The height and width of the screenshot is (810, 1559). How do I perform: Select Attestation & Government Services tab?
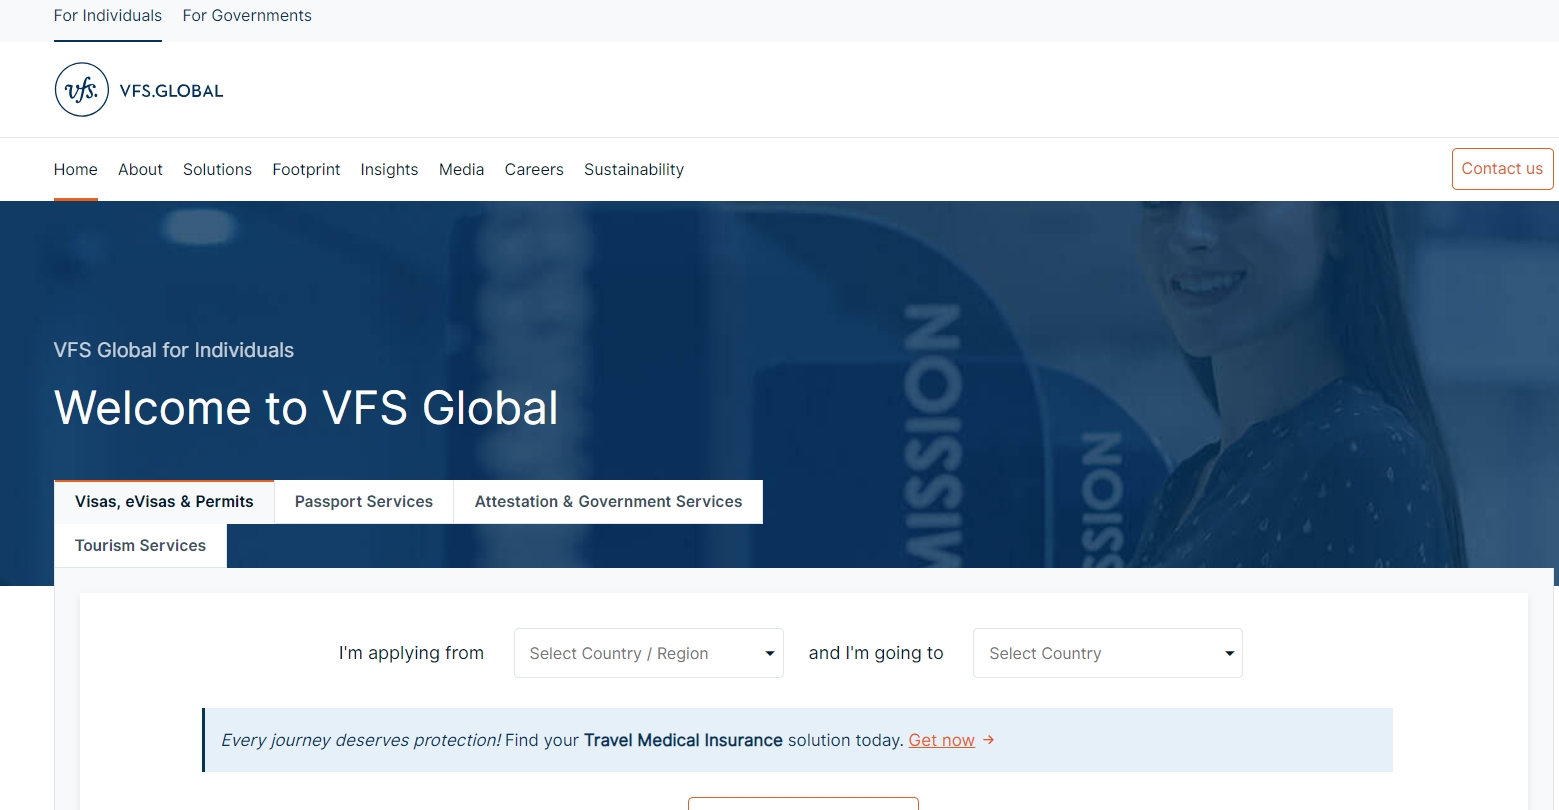tap(608, 502)
